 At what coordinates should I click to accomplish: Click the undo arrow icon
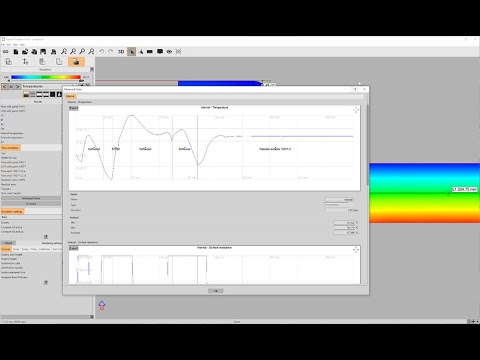click(x=102, y=52)
